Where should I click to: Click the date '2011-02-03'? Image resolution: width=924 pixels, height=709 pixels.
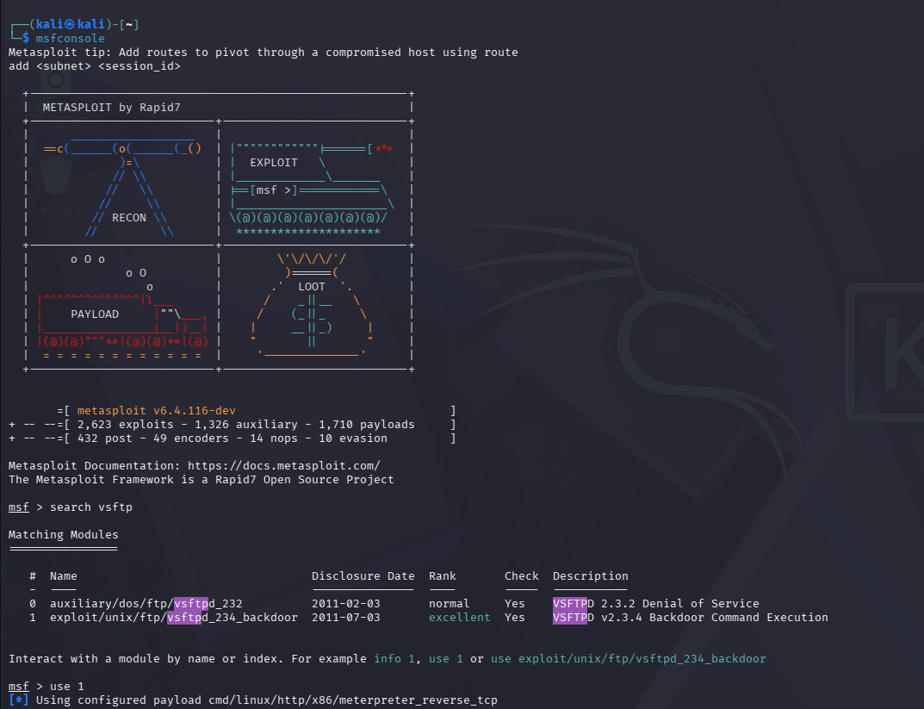coord(346,604)
